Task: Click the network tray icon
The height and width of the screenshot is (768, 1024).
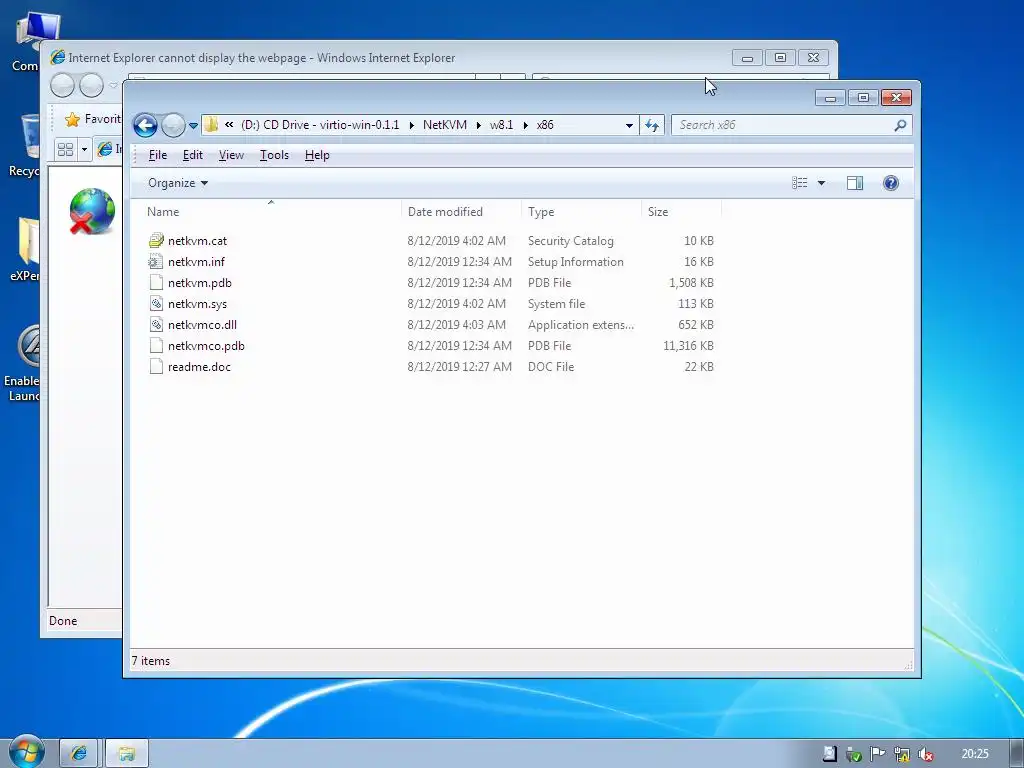Action: coord(901,754)
